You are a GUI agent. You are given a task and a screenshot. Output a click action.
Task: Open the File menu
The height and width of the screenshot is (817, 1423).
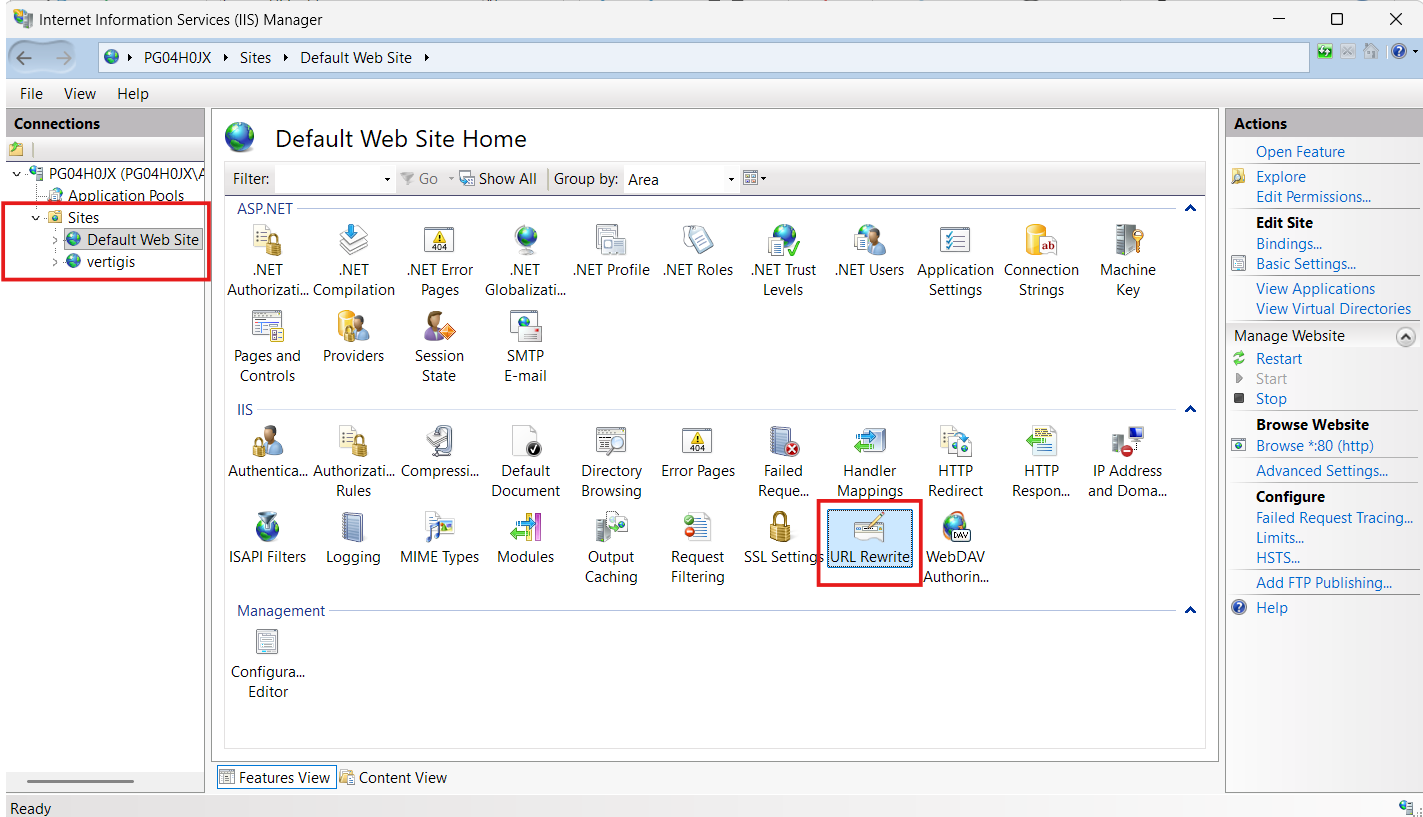pyautogui.click(x=31, y=94)
